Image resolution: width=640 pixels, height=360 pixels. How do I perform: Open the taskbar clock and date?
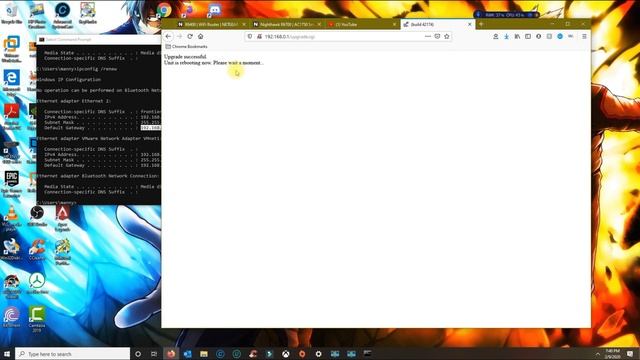coord(613,354)
